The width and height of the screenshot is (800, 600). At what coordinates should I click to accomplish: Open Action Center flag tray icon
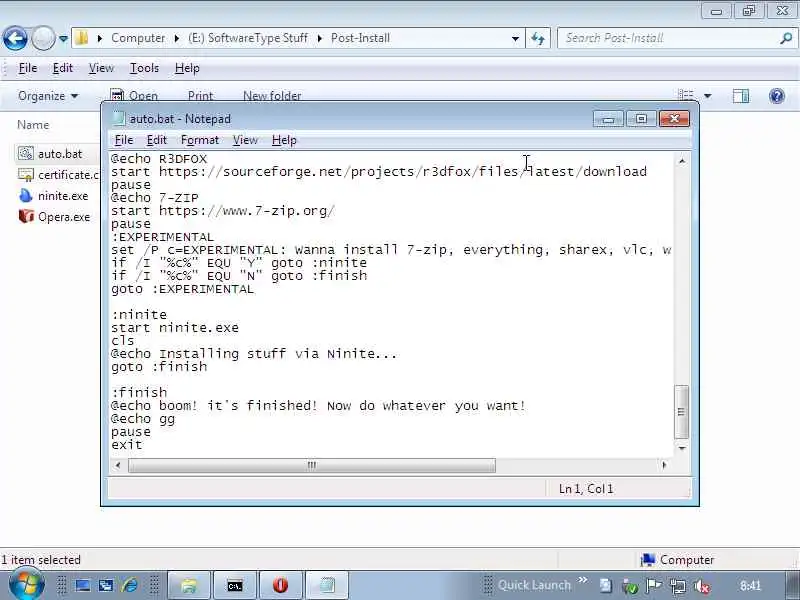click(x=654, y=586)
